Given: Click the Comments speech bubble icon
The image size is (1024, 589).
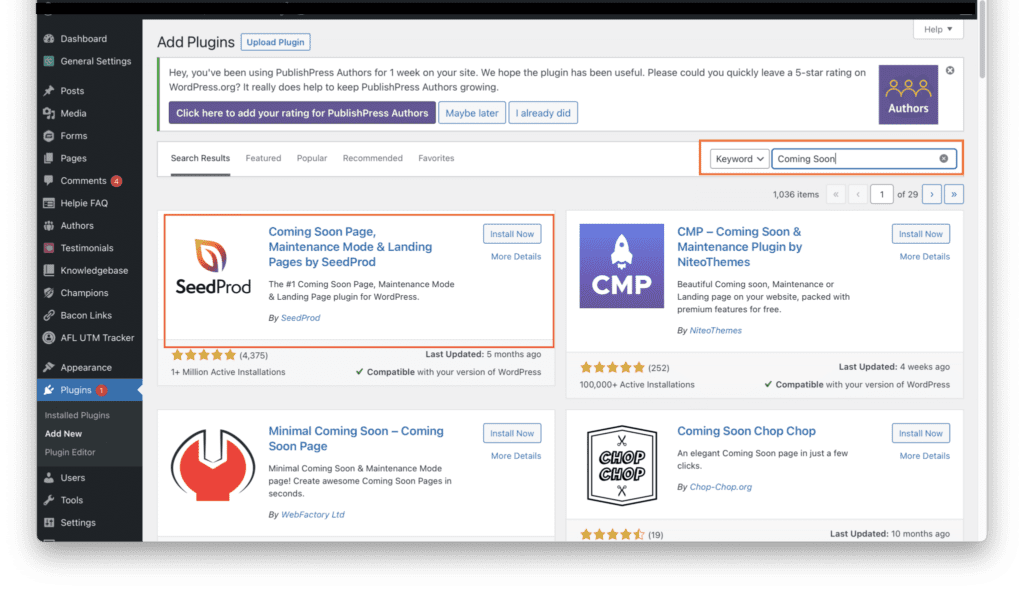Looking at the screenshot, I should click(x=49, y=181).
